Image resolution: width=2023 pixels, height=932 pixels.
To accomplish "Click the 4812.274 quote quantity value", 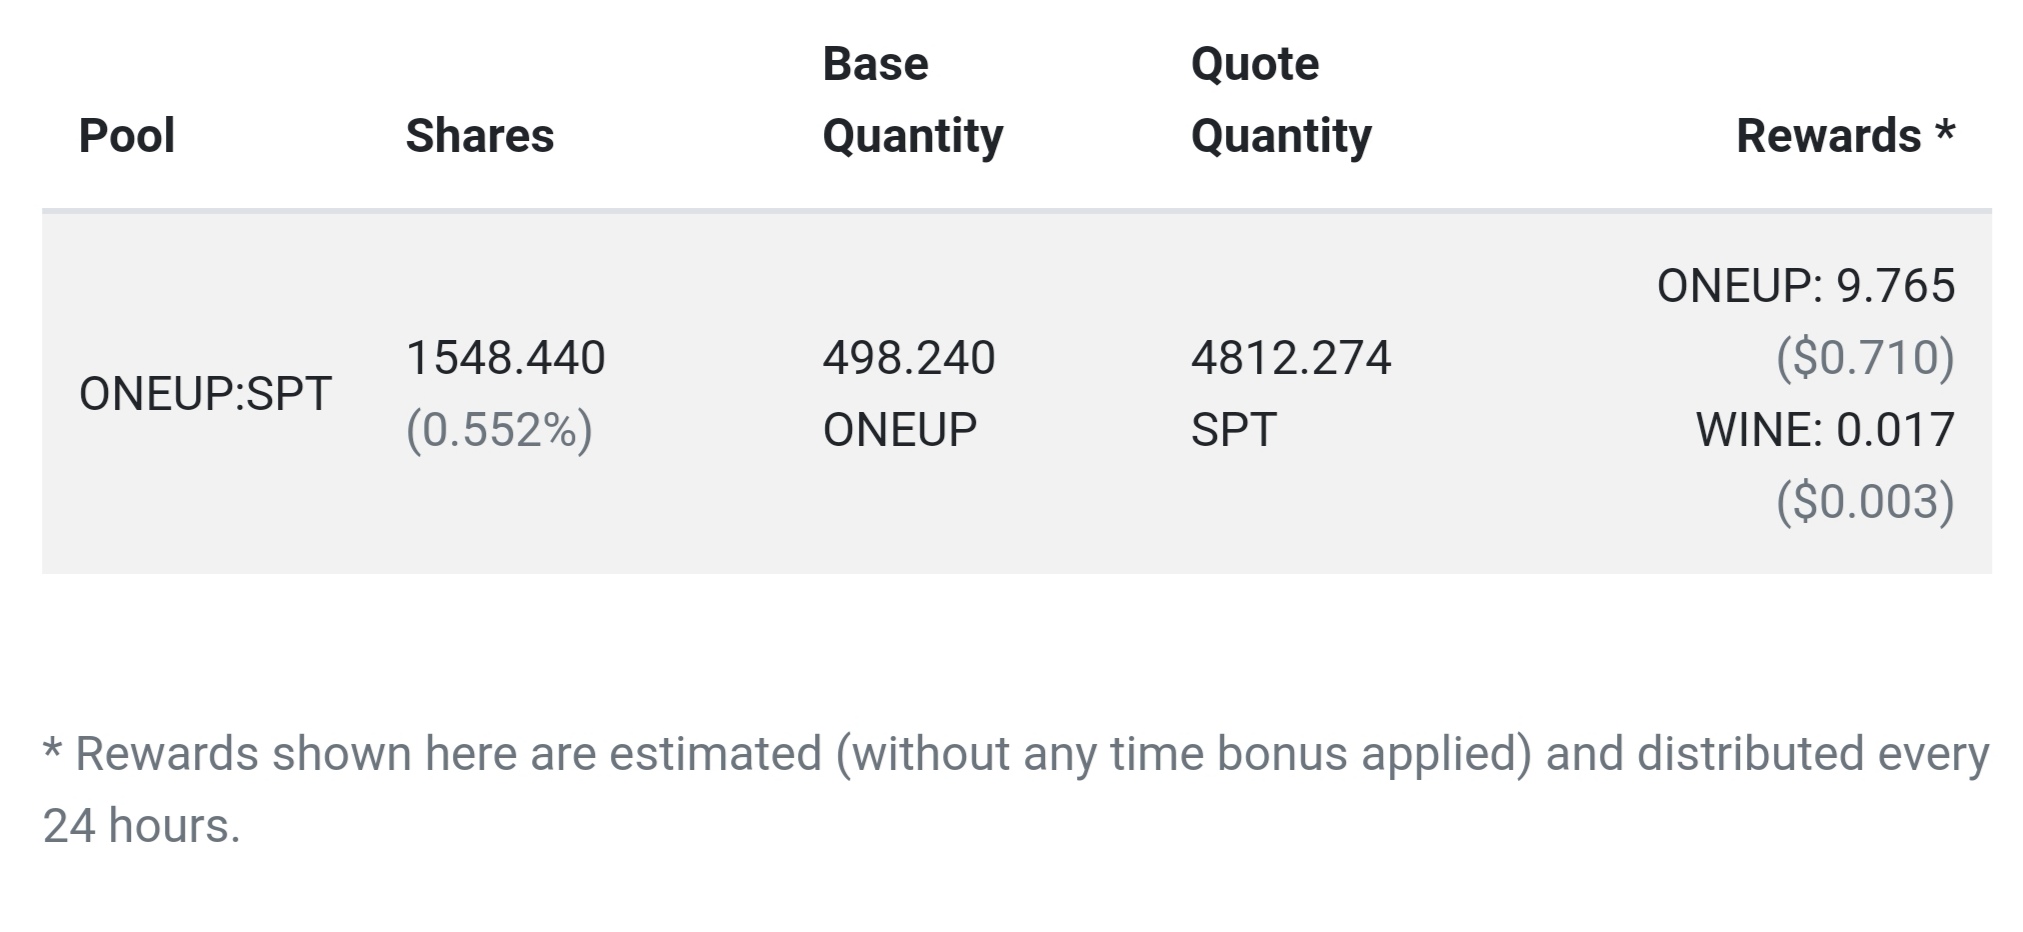I will click(x=1291, y=358).
